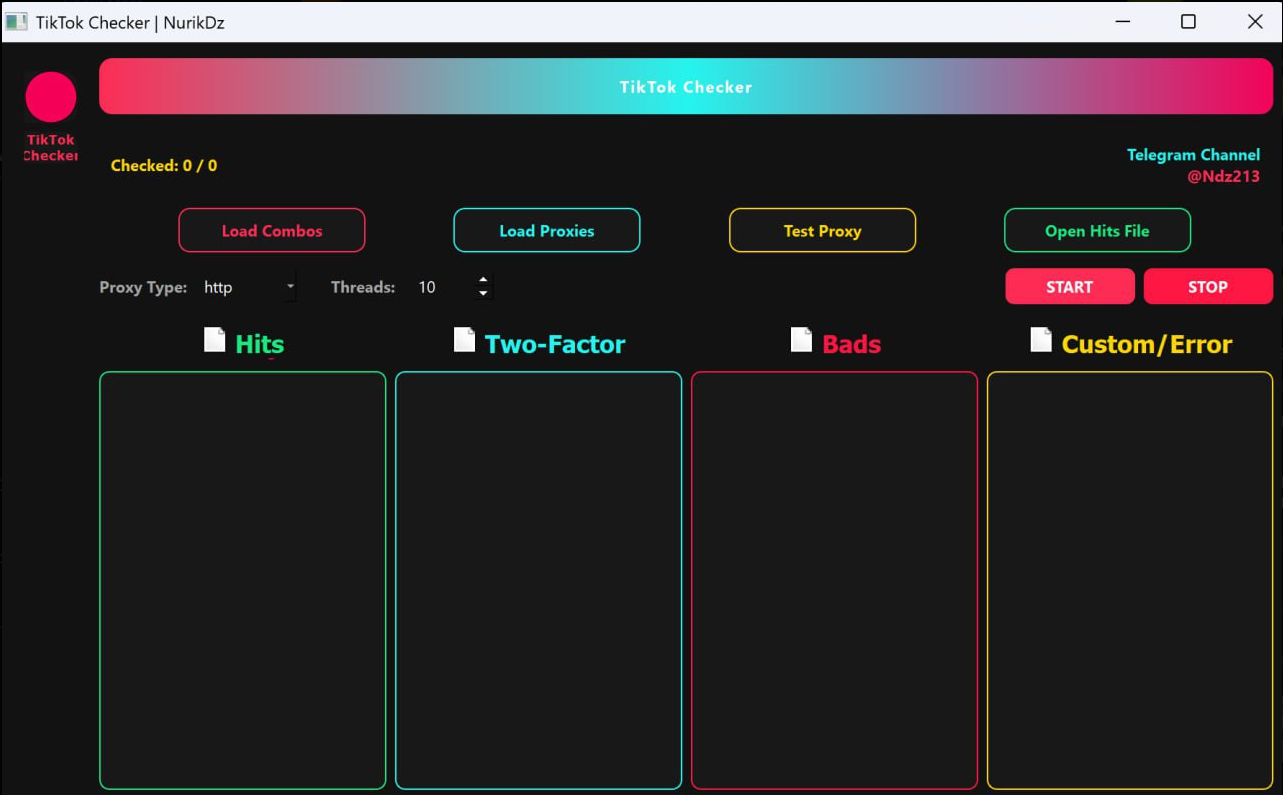
Task: Click inside the yellow Custom/Error results box
Action: 1130,580
